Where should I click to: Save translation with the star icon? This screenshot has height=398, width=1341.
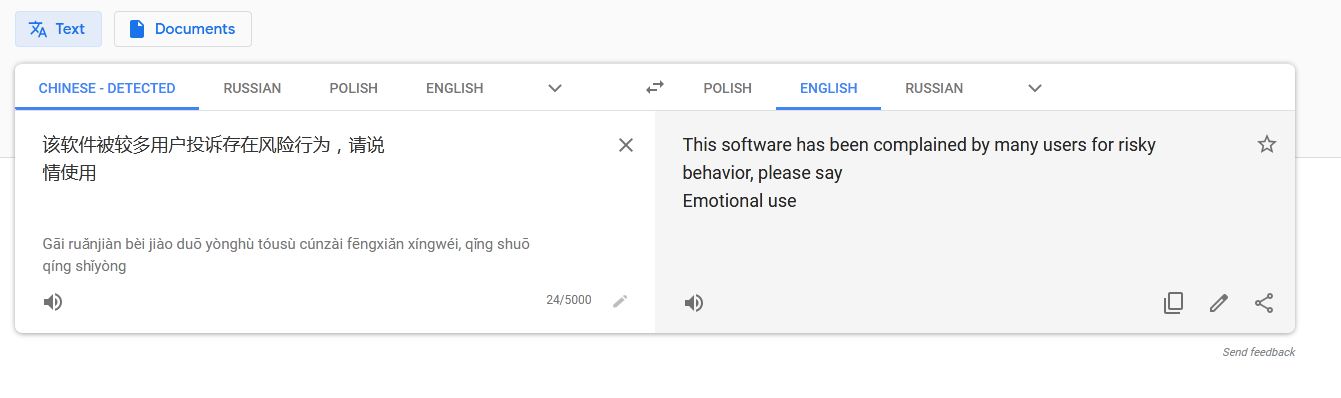tap(1266, 144)
